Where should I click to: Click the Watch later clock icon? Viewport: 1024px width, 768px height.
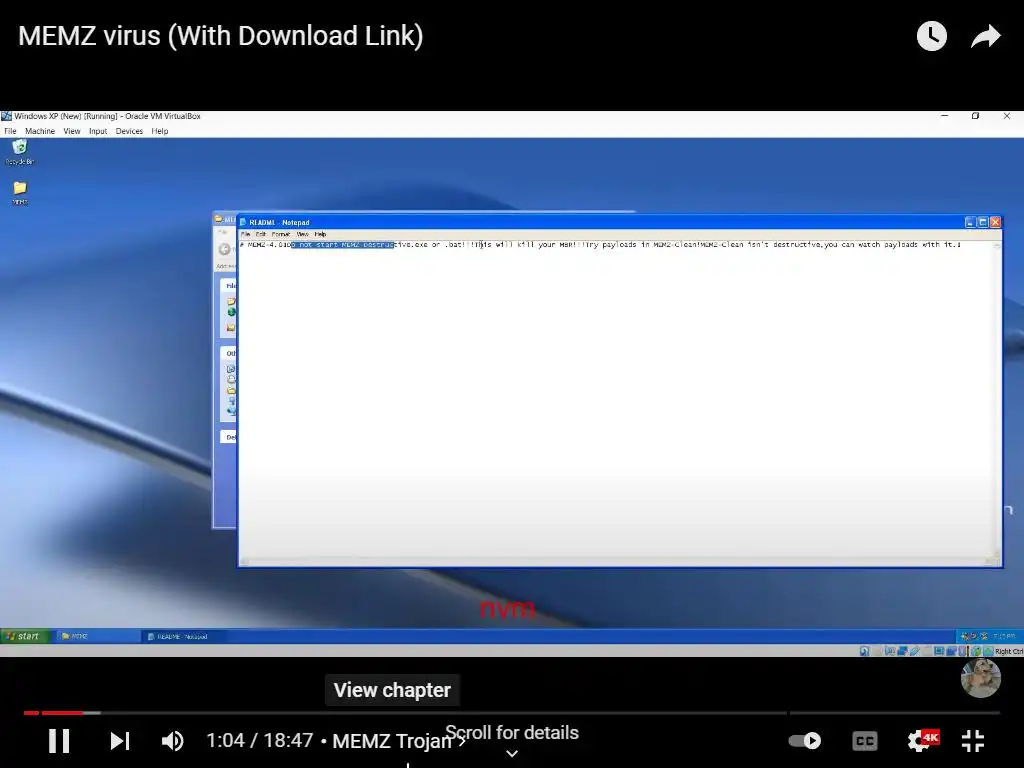[931, 36]
